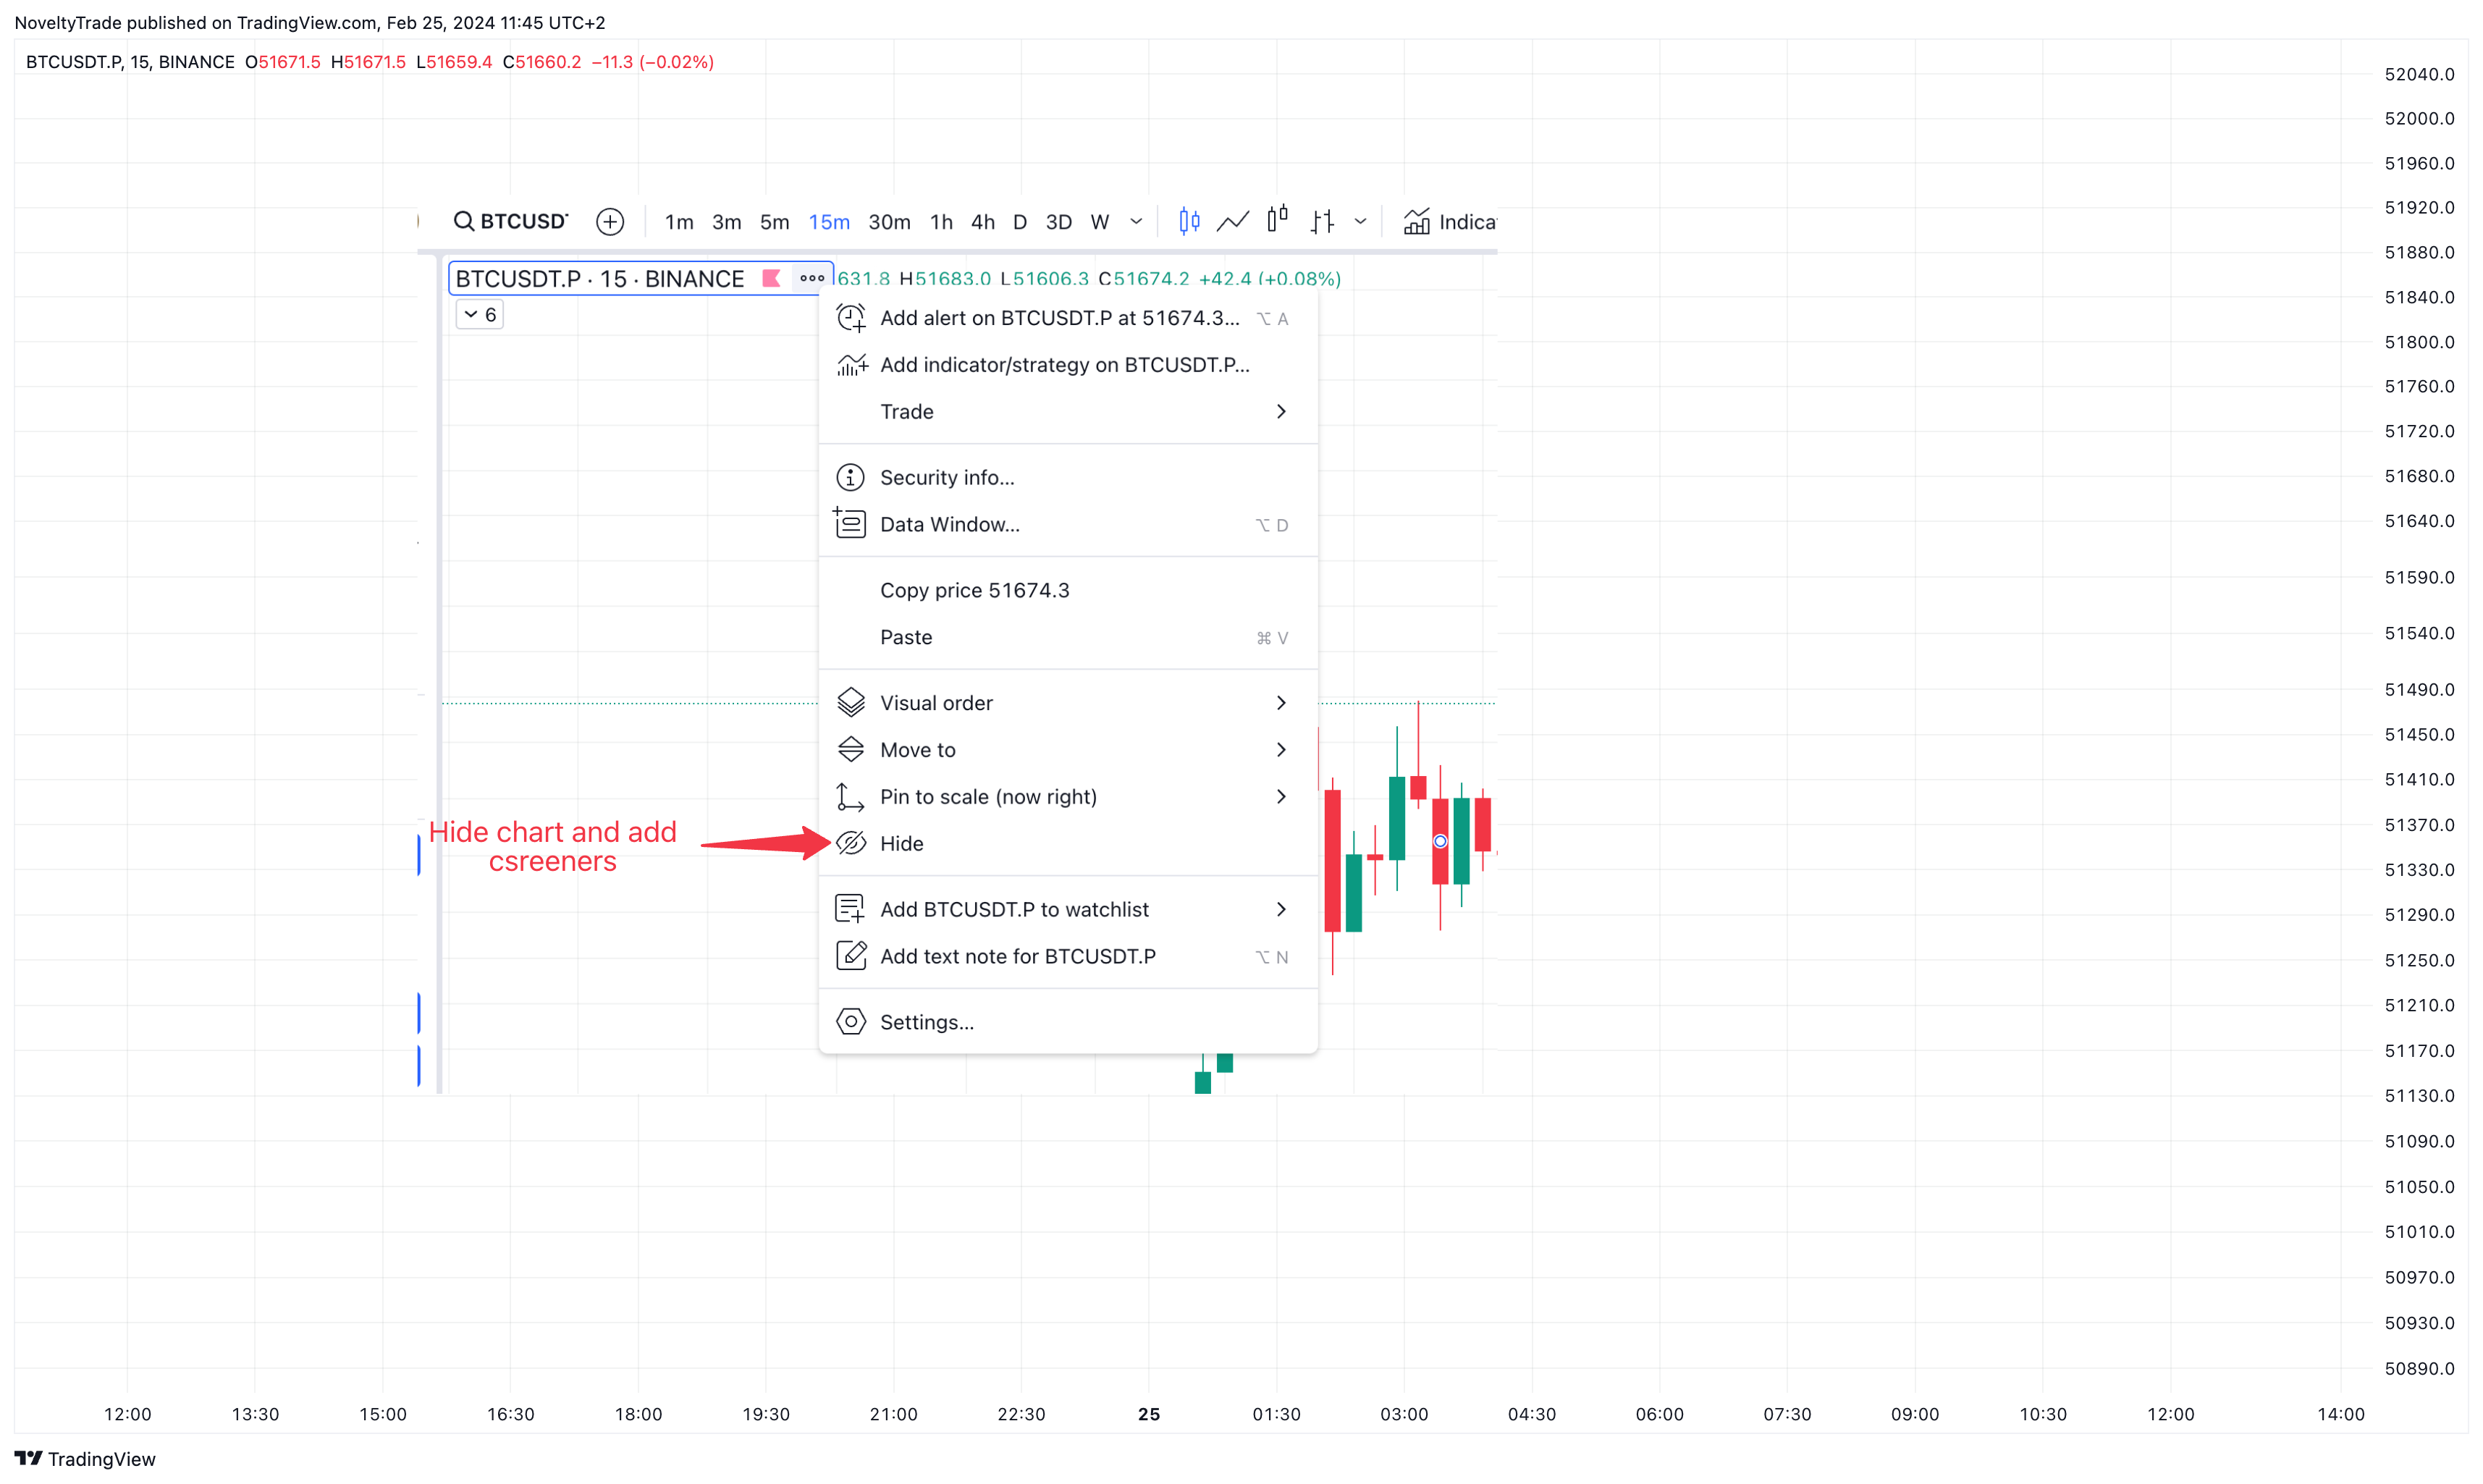Select Add text note for BTCUSDT.P
The image size is (2483, 1484).
1068,958
